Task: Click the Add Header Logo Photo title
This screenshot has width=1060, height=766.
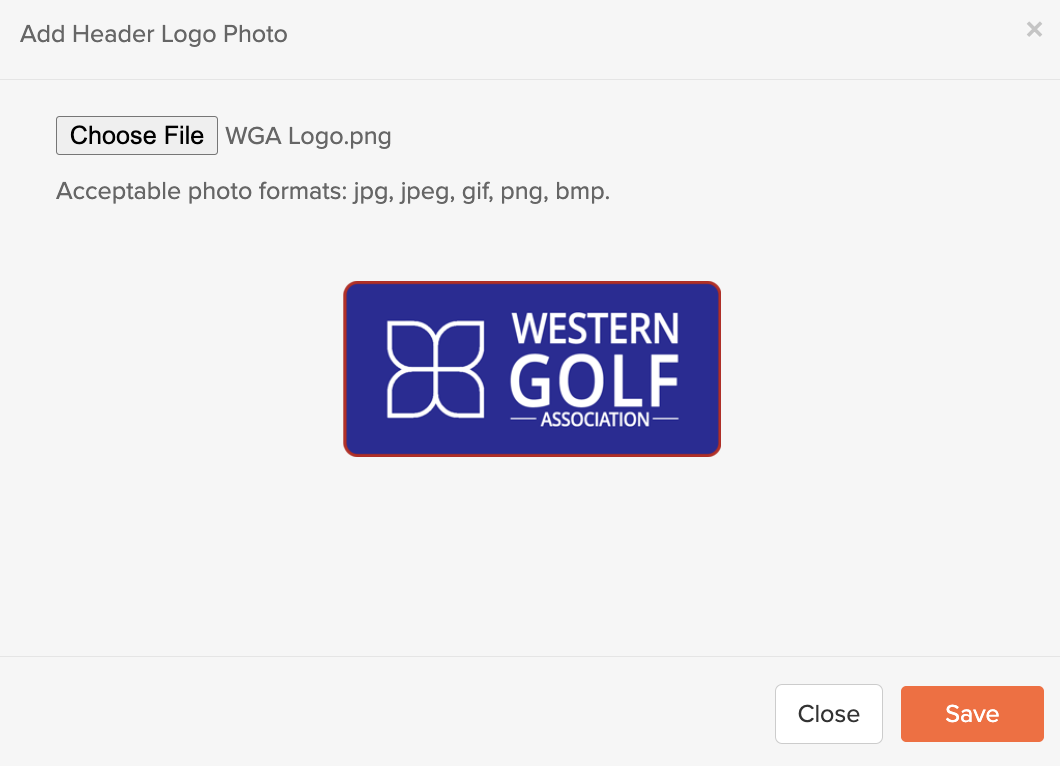Action: [x=153, y=34]
